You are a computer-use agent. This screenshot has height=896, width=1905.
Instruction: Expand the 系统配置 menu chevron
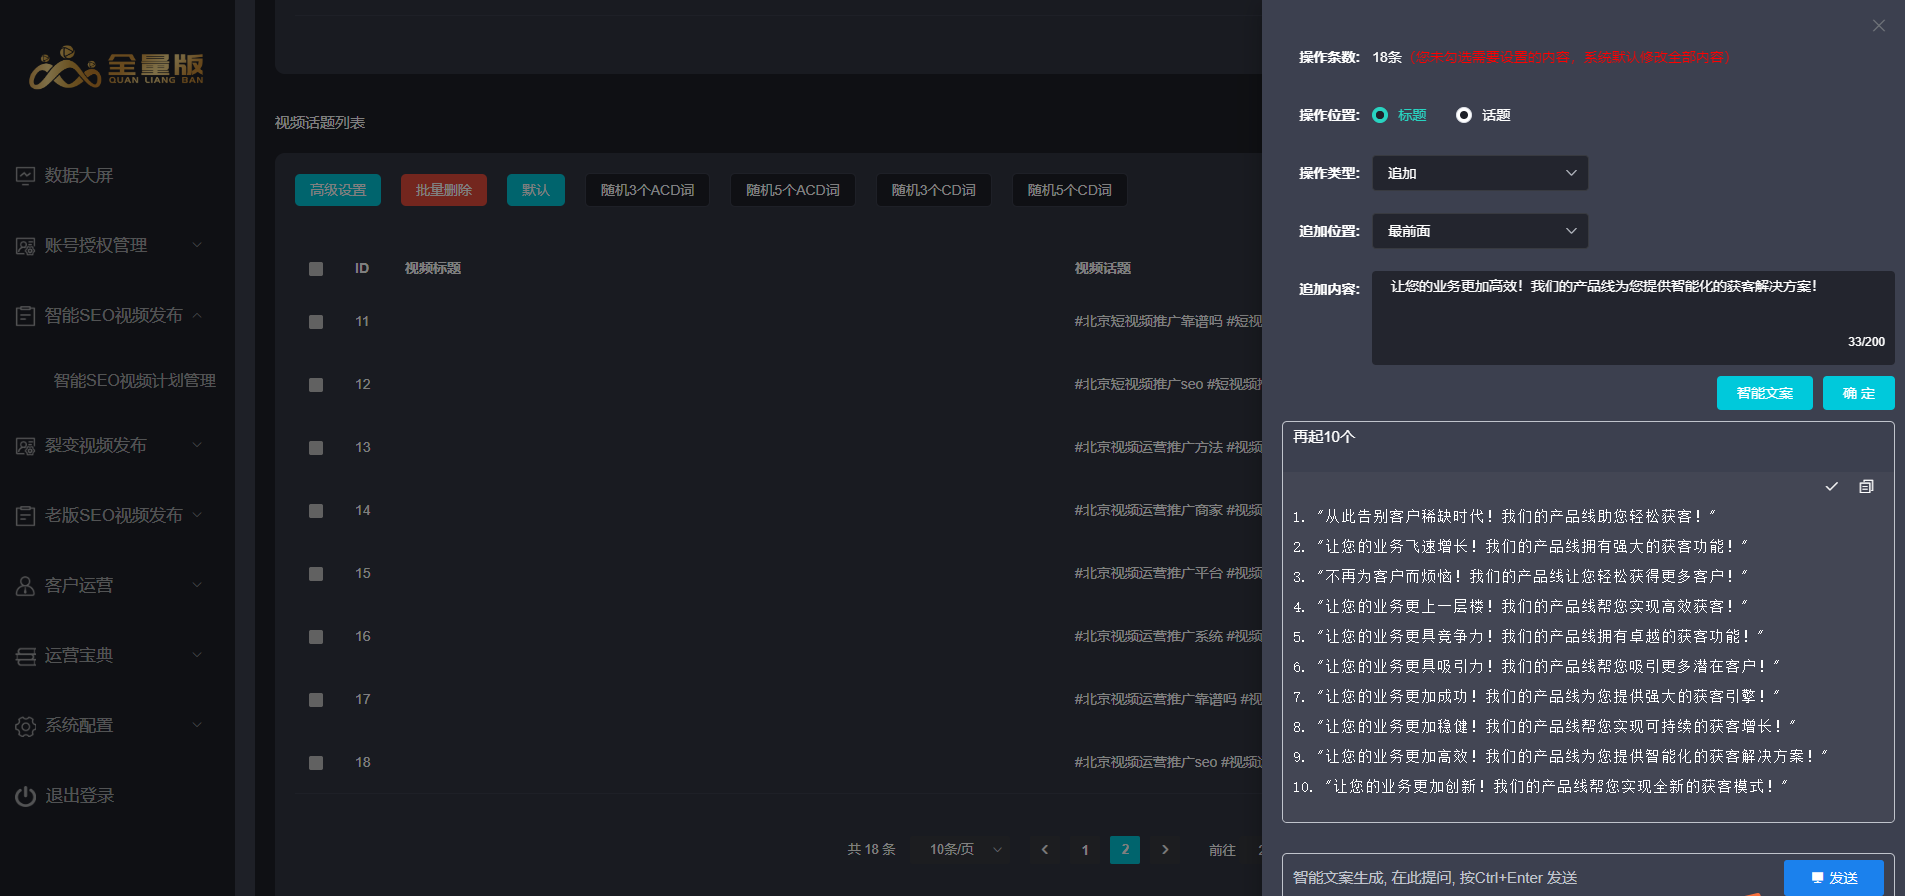197,725
